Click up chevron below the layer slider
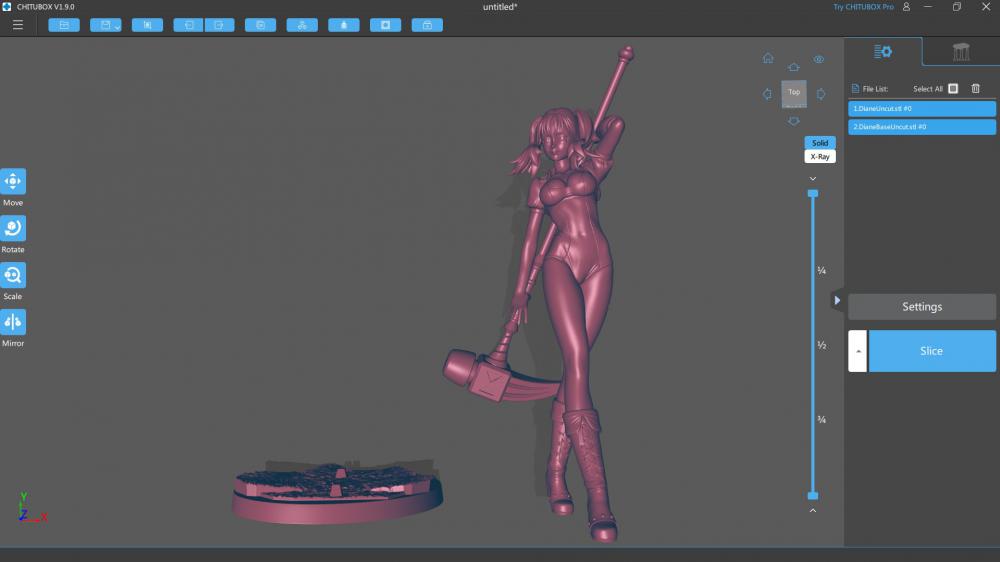 click(x=813, y=510)
